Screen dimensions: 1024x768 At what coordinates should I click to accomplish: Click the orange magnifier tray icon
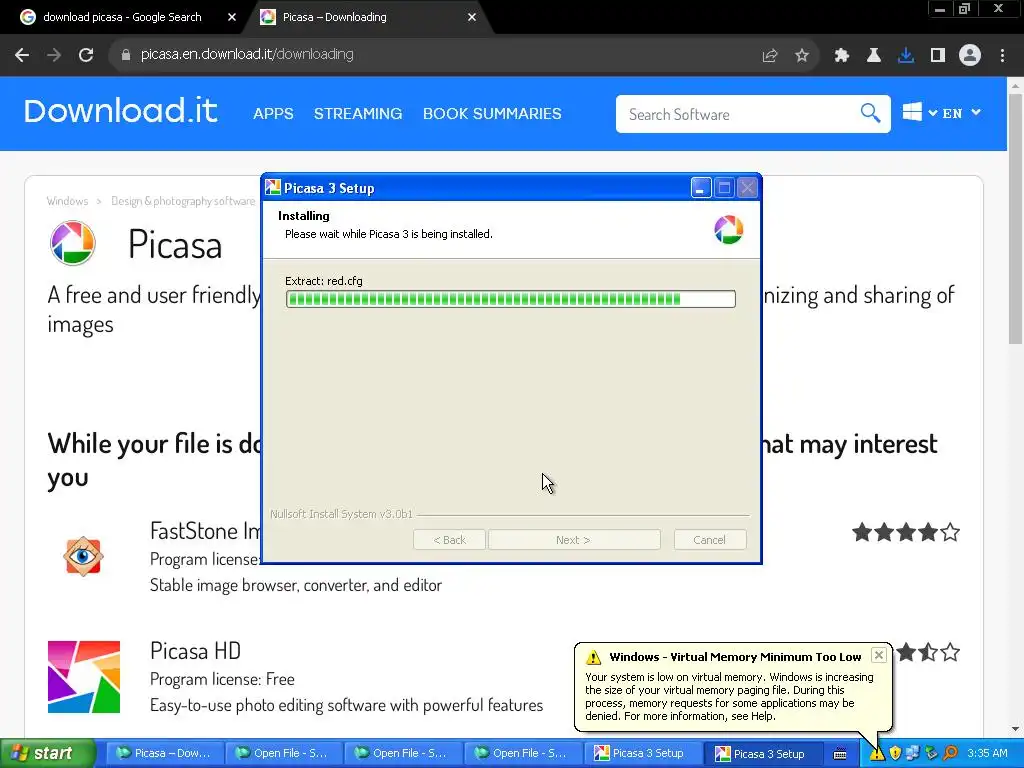[950, 754]
